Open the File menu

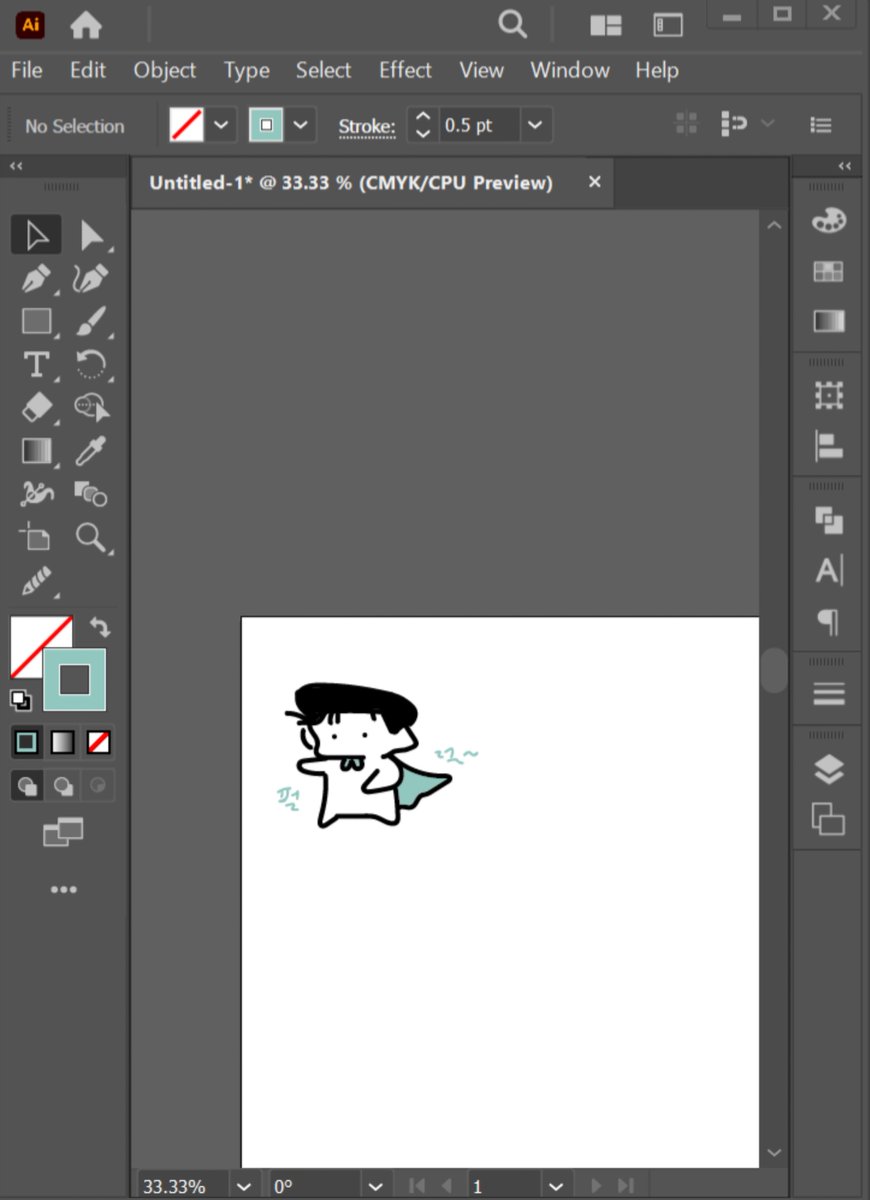(x=26, y=70)
